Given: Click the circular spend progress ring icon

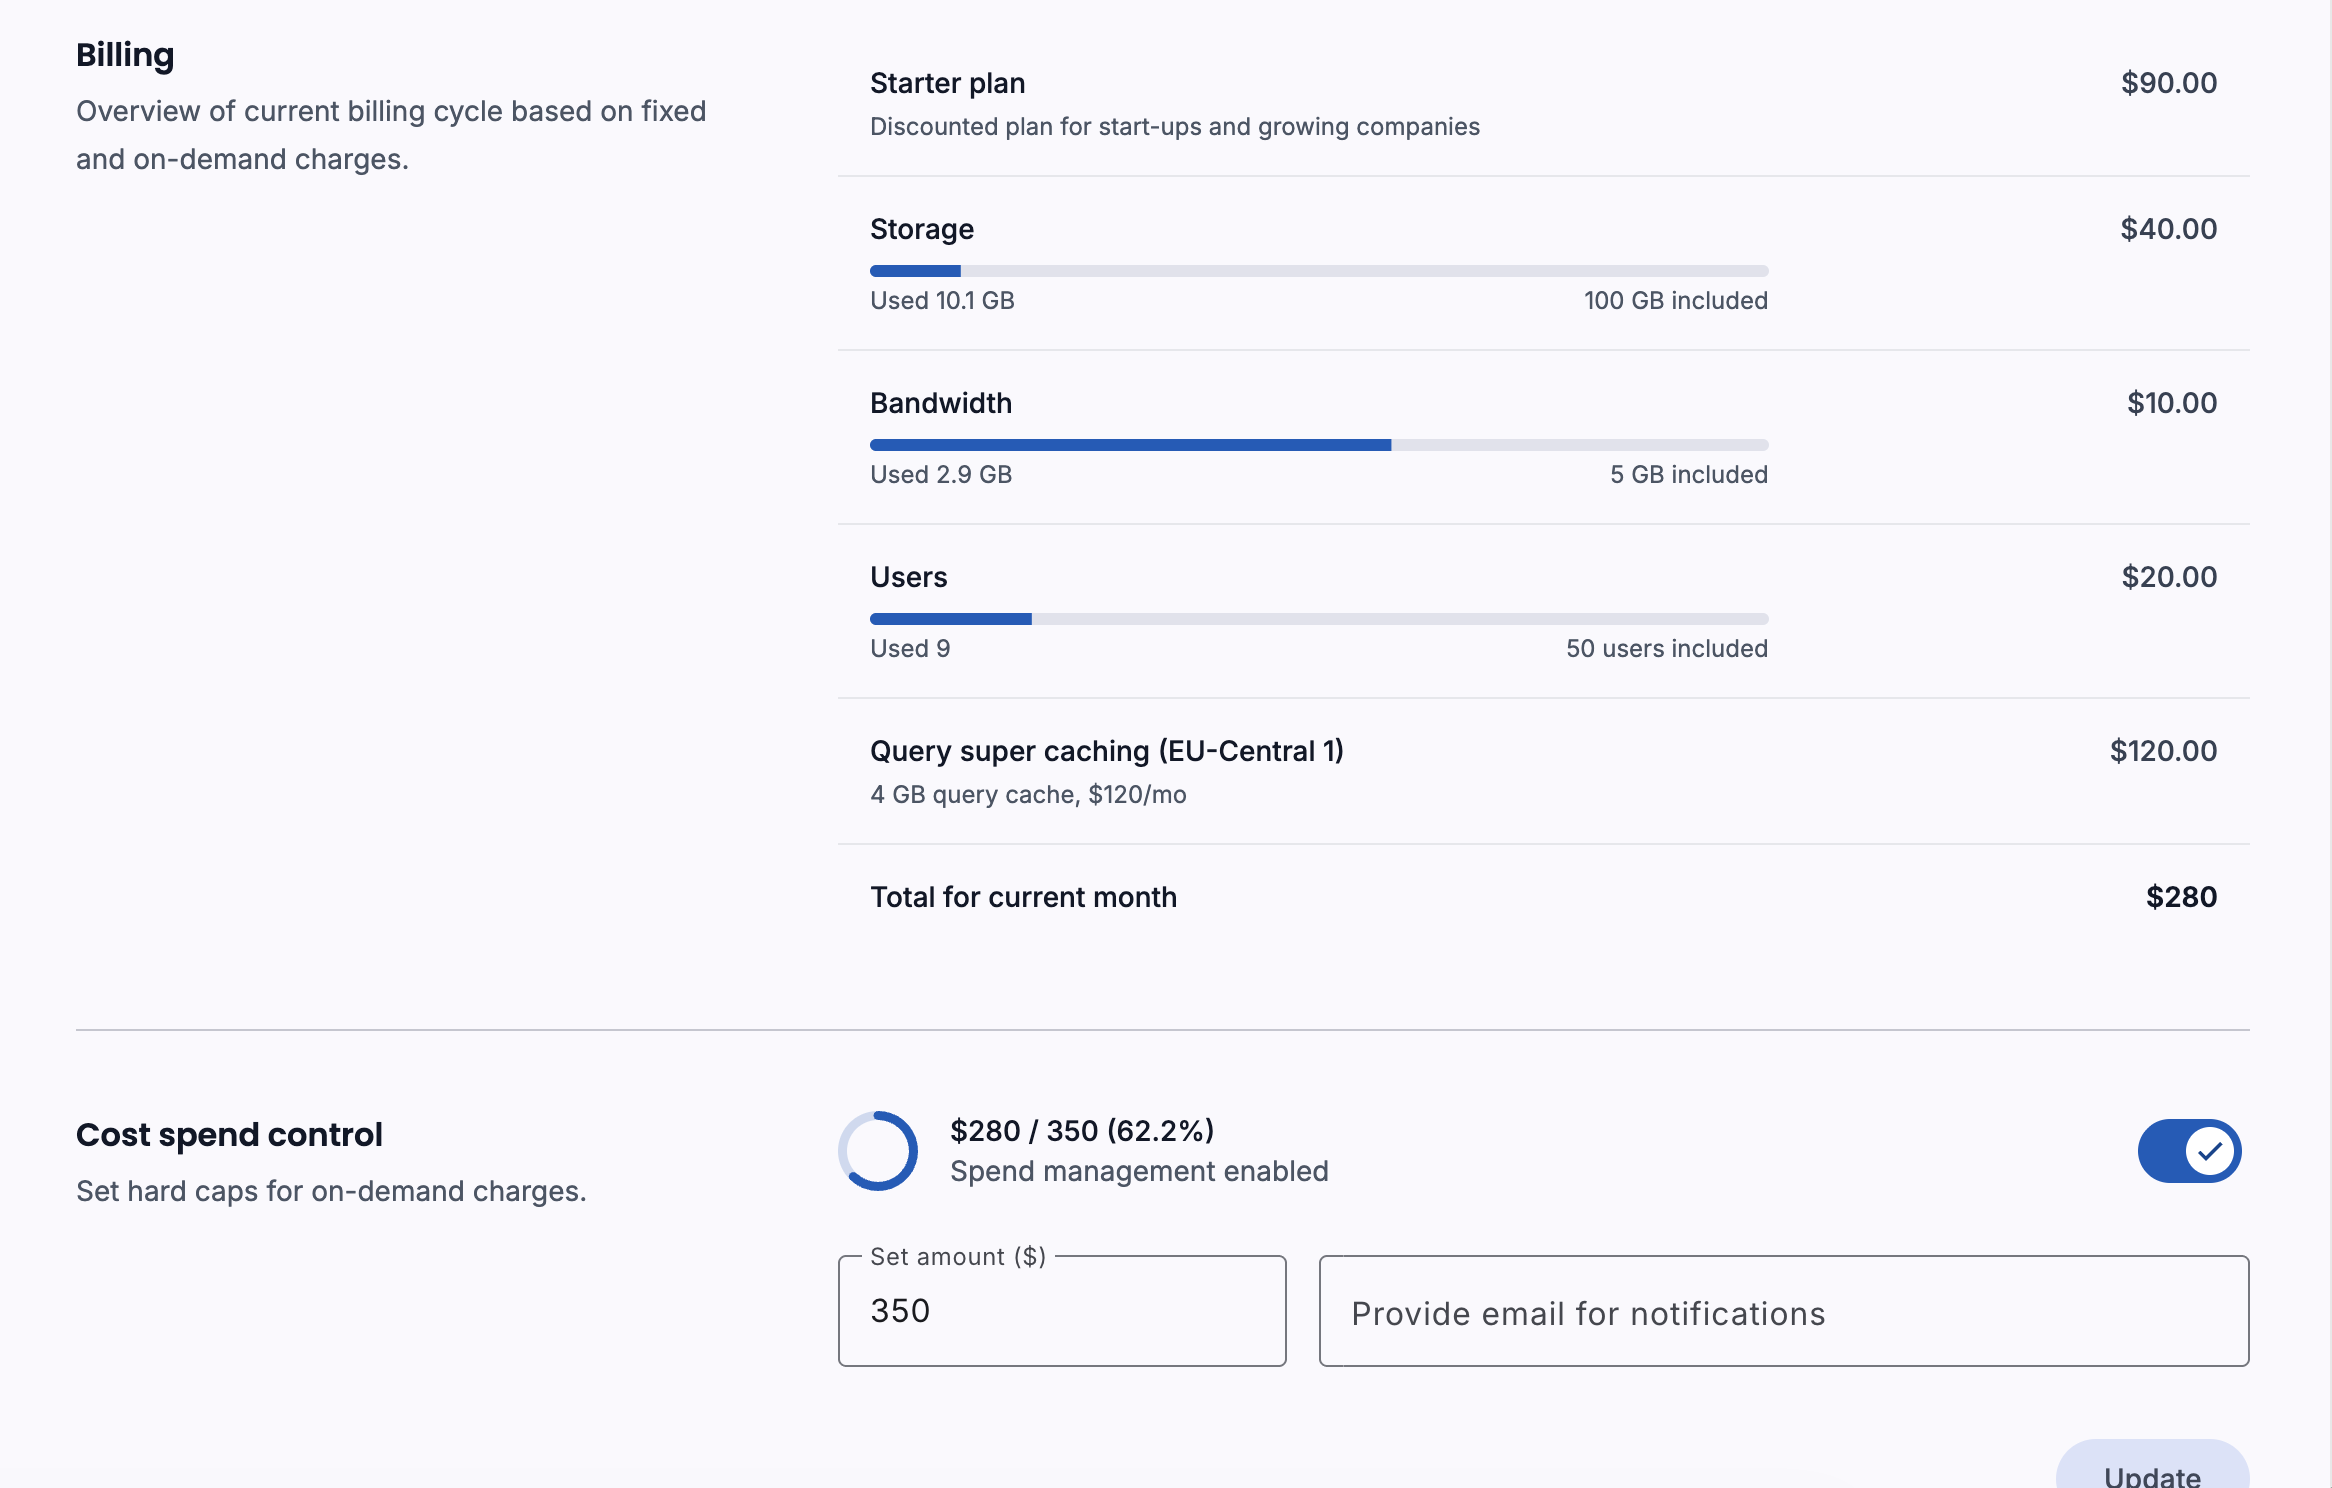Looking at the screenshot, I should click(878, 1150).
